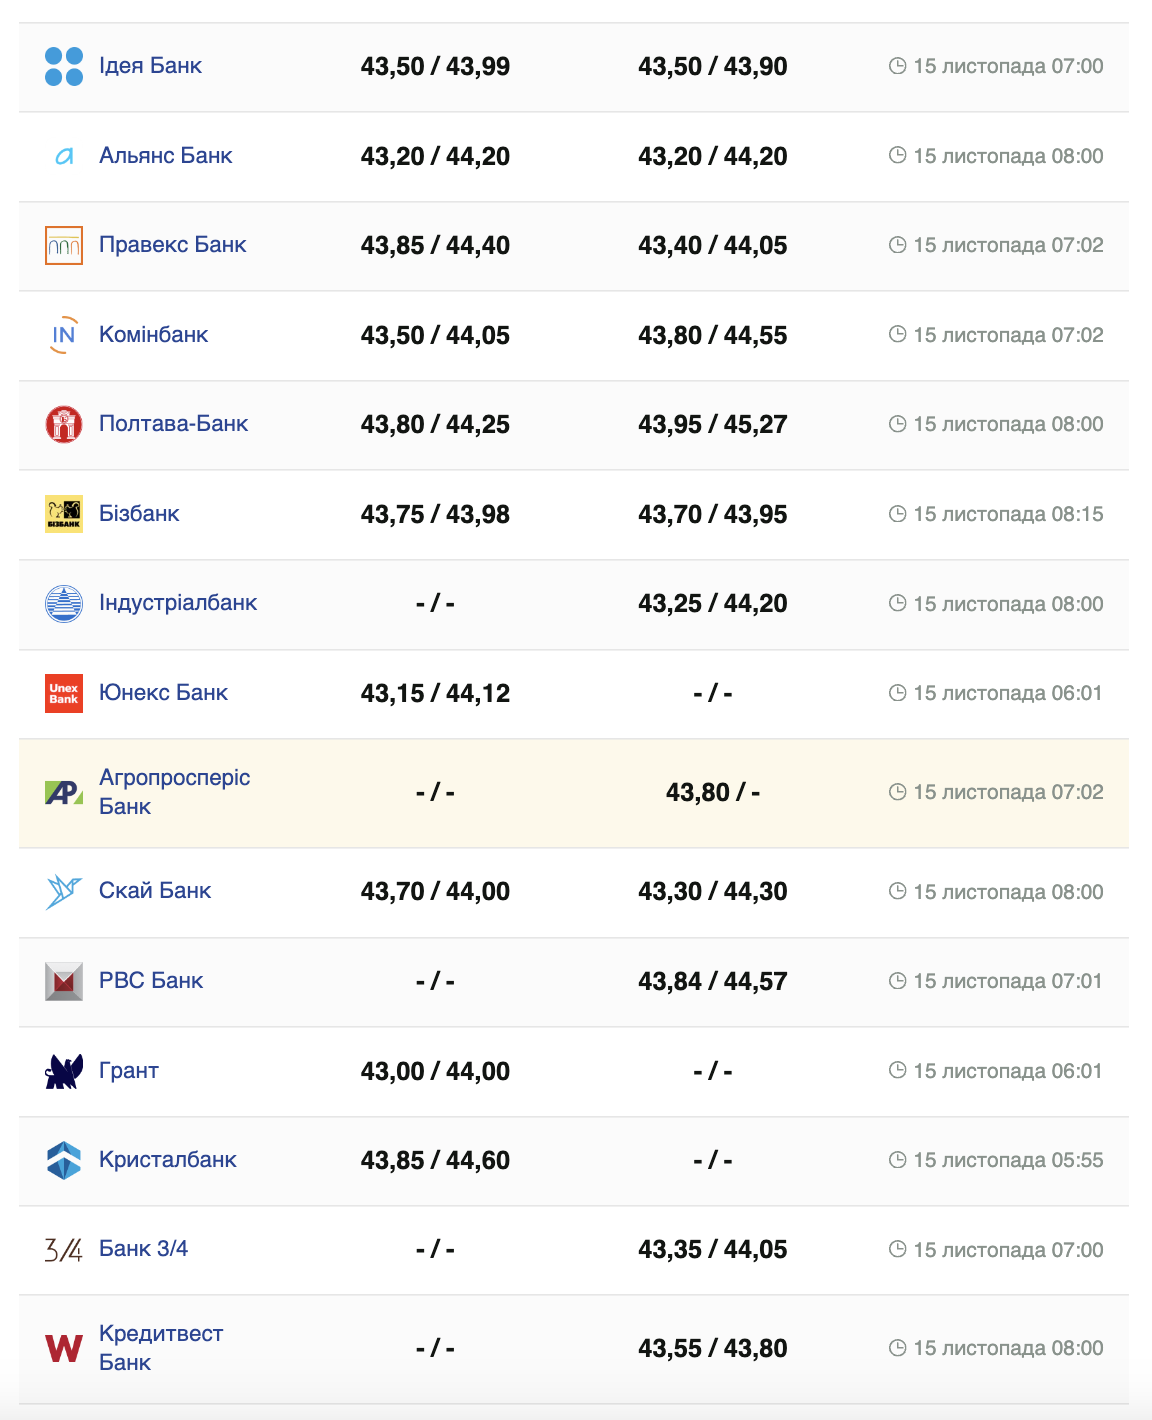The height and width of the screenshot is (1420, 1152).
Task: Click the yellow Бізбанк logo
Action: [x=64, y=514]
